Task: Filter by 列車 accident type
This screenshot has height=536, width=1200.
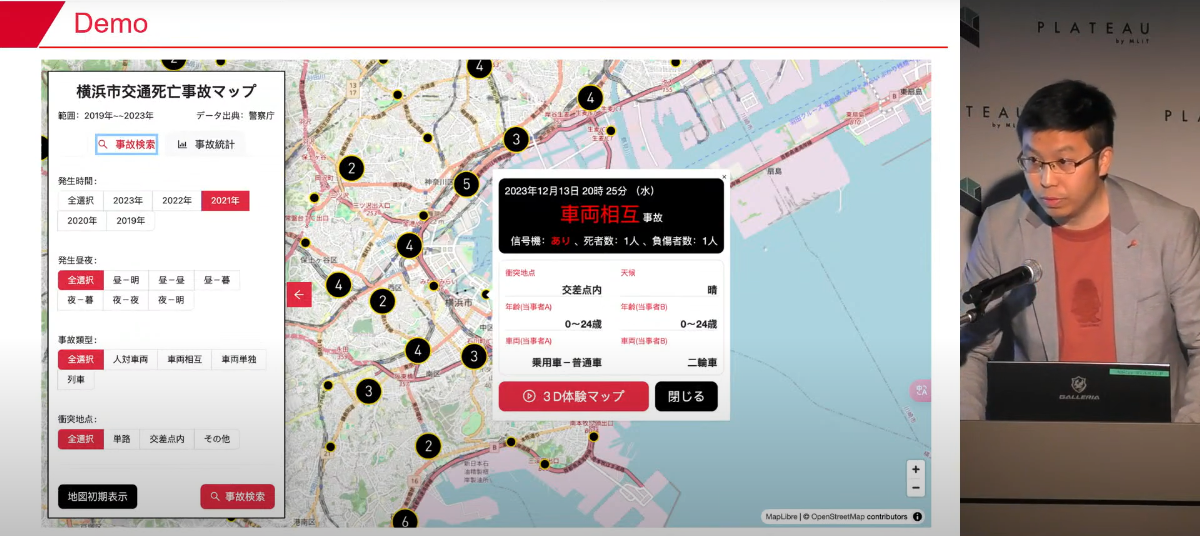Action: point(75,379)
